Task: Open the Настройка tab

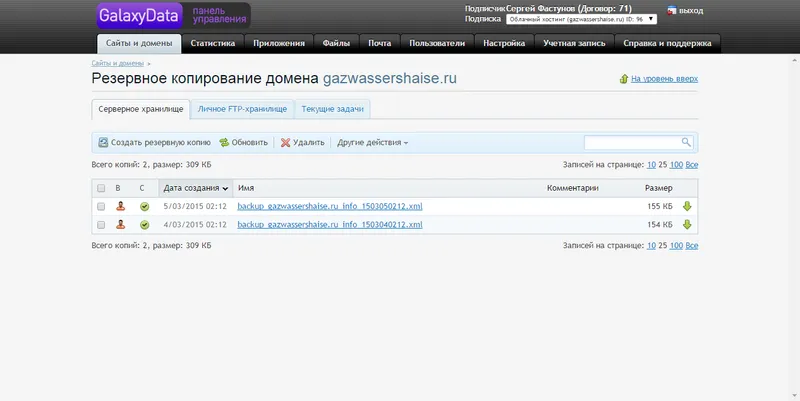Action: coord(504,43)
